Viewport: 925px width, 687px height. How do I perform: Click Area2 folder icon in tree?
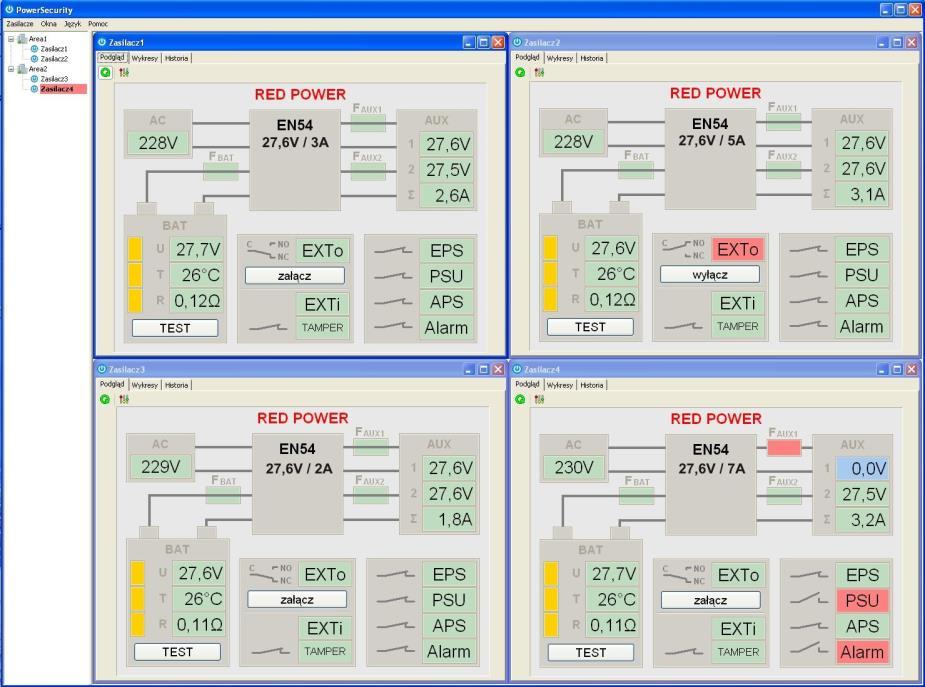pyautogui.click(x=22, y=69)
